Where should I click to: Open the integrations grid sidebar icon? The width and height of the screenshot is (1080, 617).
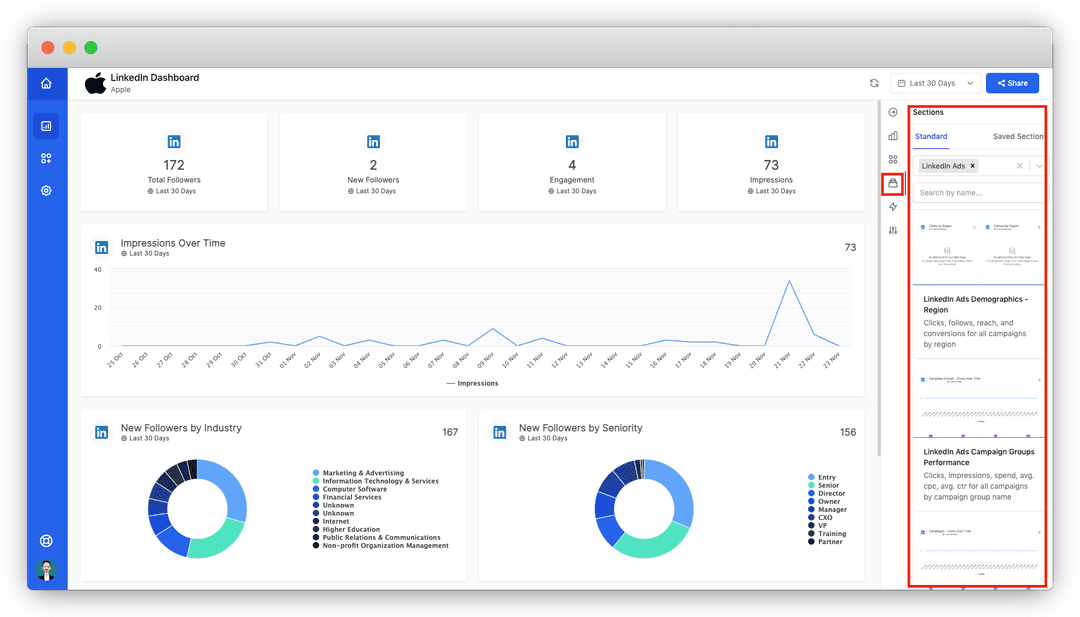[46, 158]
